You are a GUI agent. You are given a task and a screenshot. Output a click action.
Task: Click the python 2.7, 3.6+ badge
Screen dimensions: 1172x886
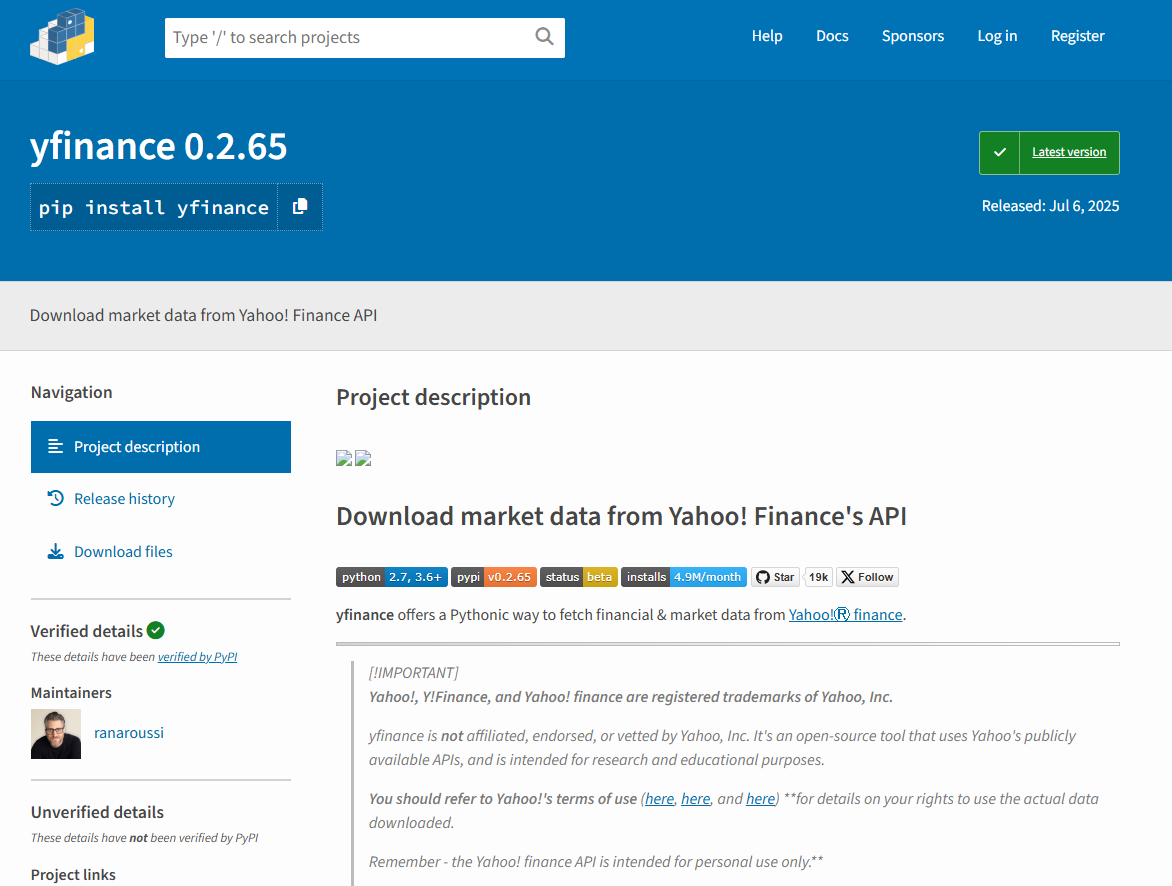pyautogui.click(x=392, y=577)
